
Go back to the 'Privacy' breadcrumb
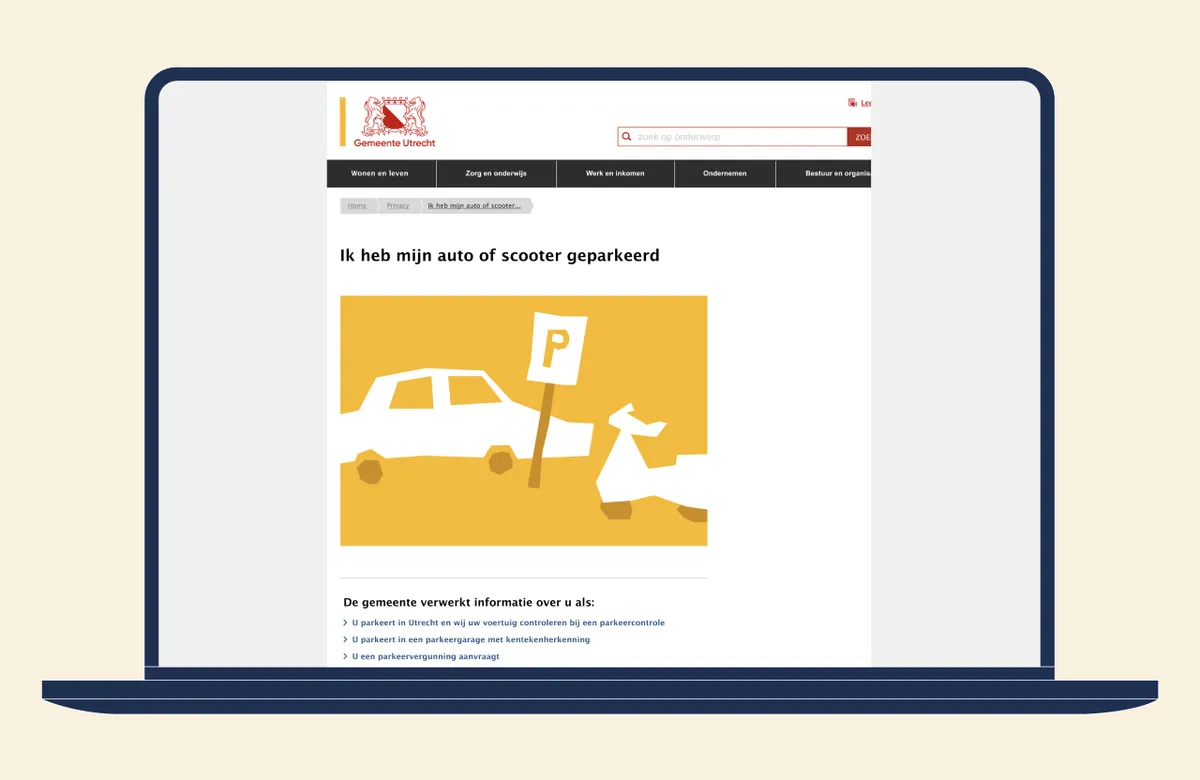398,206
